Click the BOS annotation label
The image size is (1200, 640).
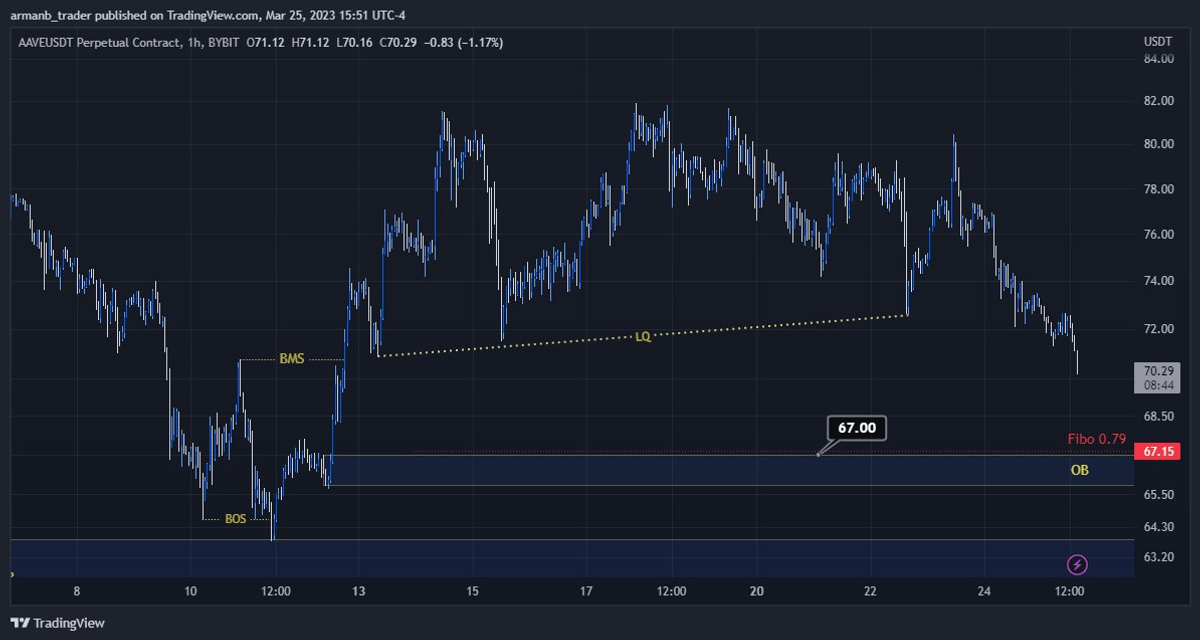235,519
